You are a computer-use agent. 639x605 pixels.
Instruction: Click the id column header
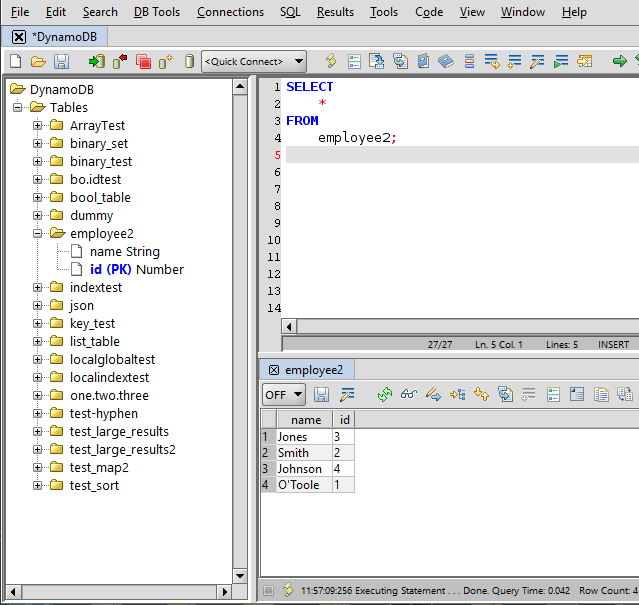[344, 420]
